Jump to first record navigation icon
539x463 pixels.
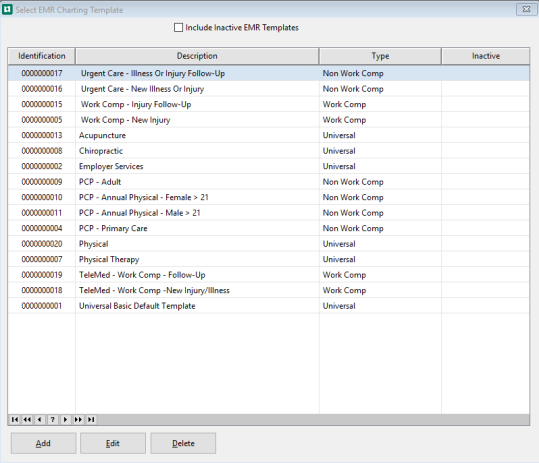(15, 419)
